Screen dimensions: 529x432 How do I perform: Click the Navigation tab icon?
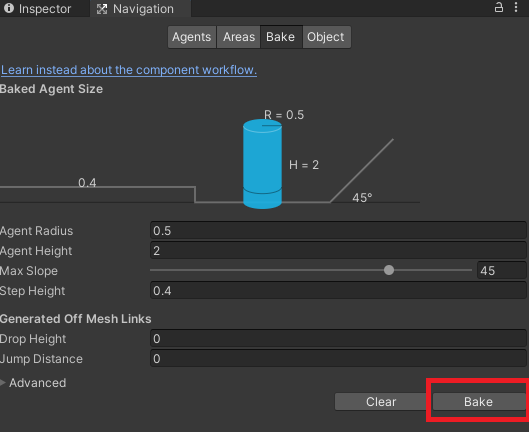point(102,9)
